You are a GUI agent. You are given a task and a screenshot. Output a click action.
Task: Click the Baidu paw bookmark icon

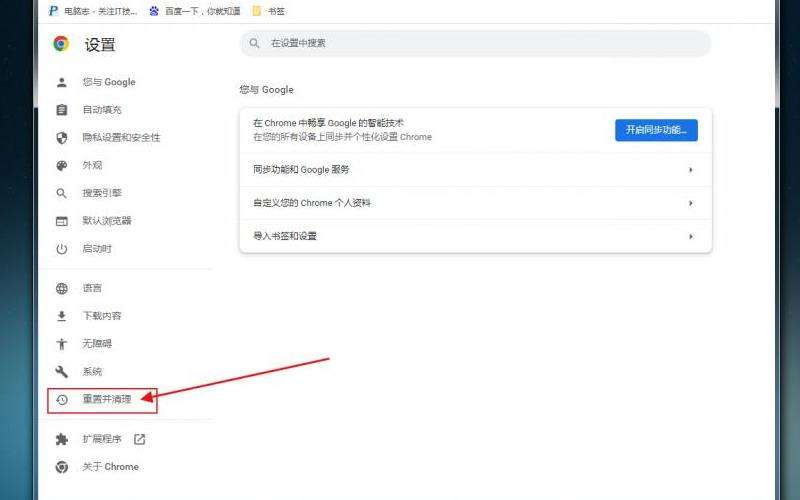pyautogui.click(x=154, y=11)
